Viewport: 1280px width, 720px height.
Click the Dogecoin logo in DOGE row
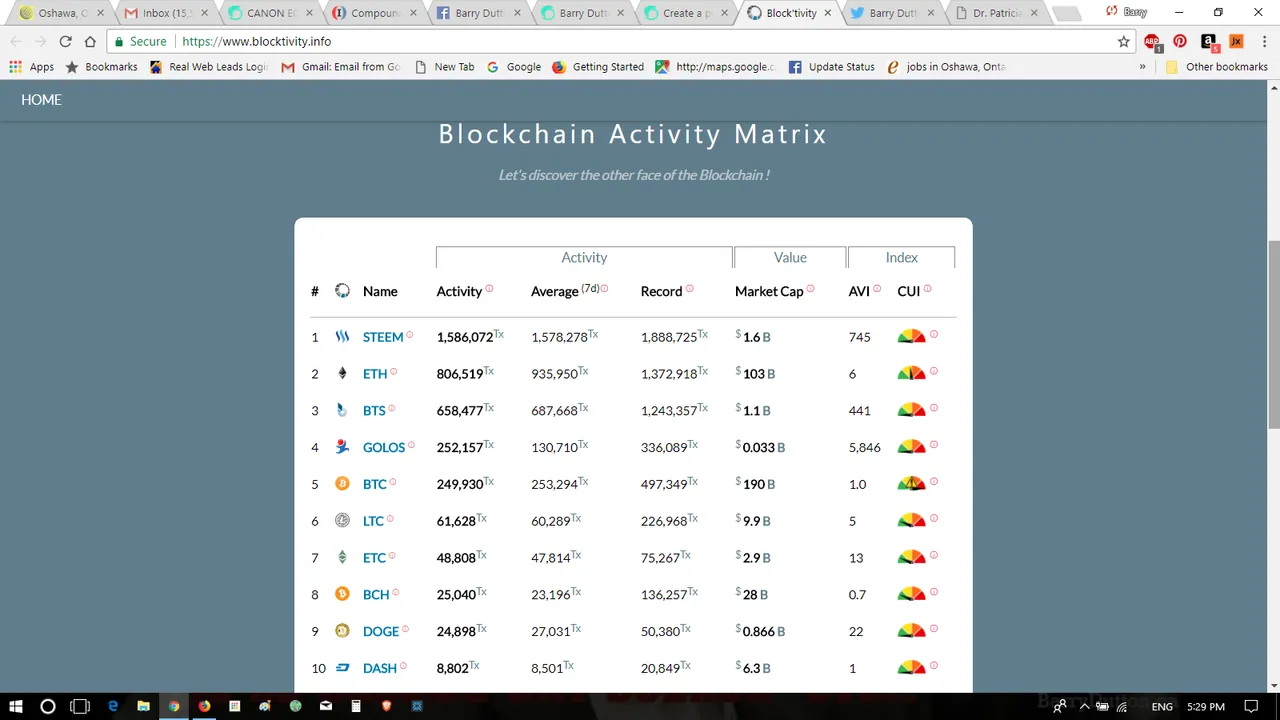point(342,631)
